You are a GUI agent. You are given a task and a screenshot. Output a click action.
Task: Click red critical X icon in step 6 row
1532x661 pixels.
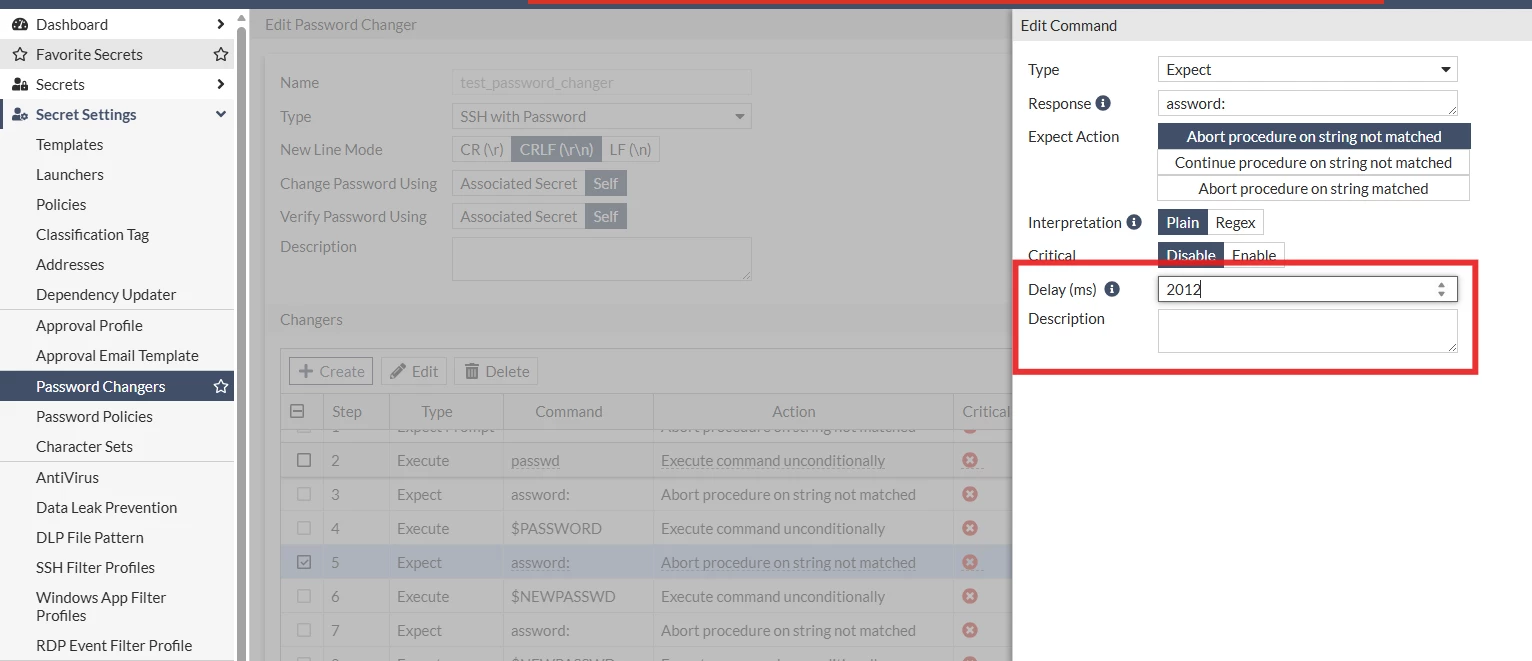point(969,596)
